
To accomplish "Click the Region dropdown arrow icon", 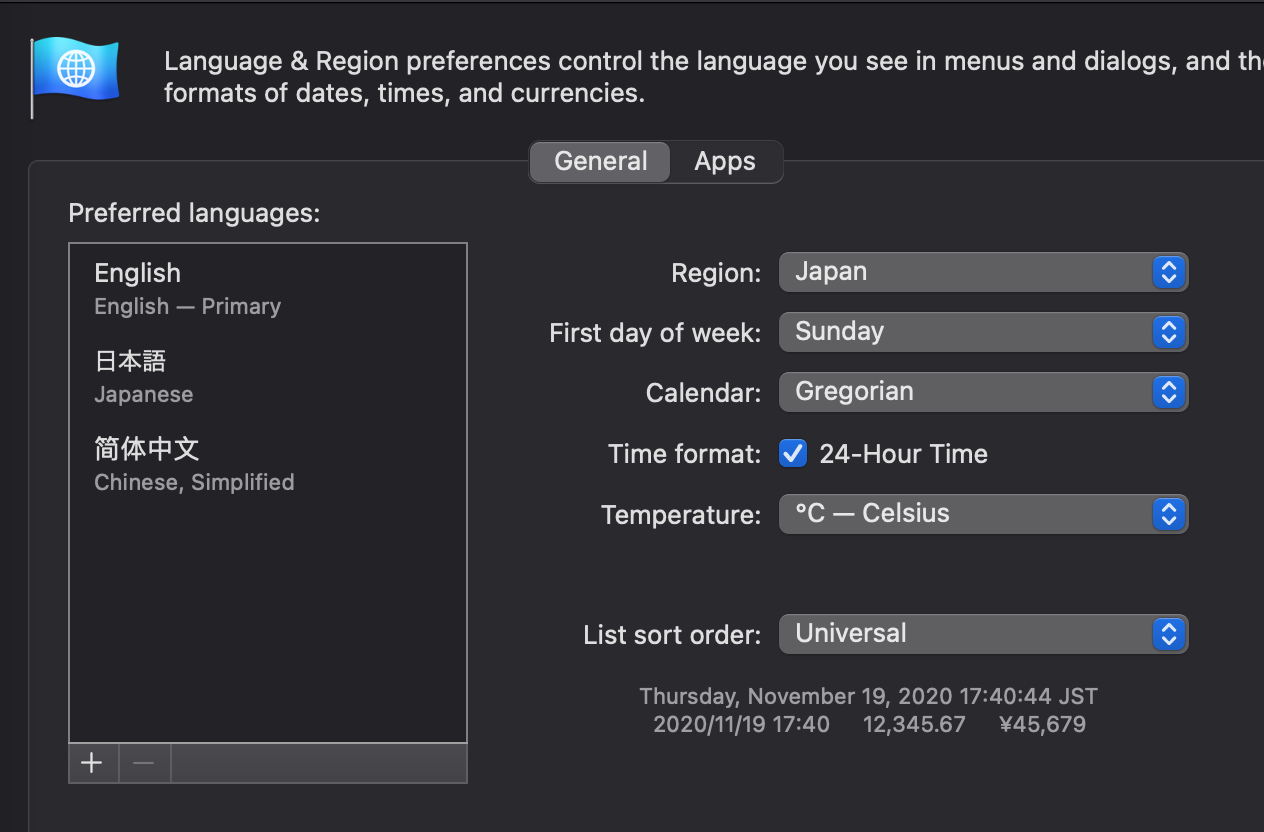I will (1168, 272).
